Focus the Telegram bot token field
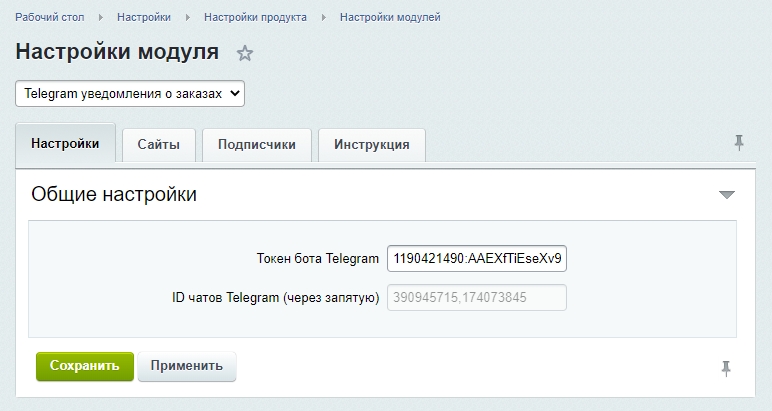Image resolution: width=772 pixels, height=411 pixels. (x=476, y=259)
